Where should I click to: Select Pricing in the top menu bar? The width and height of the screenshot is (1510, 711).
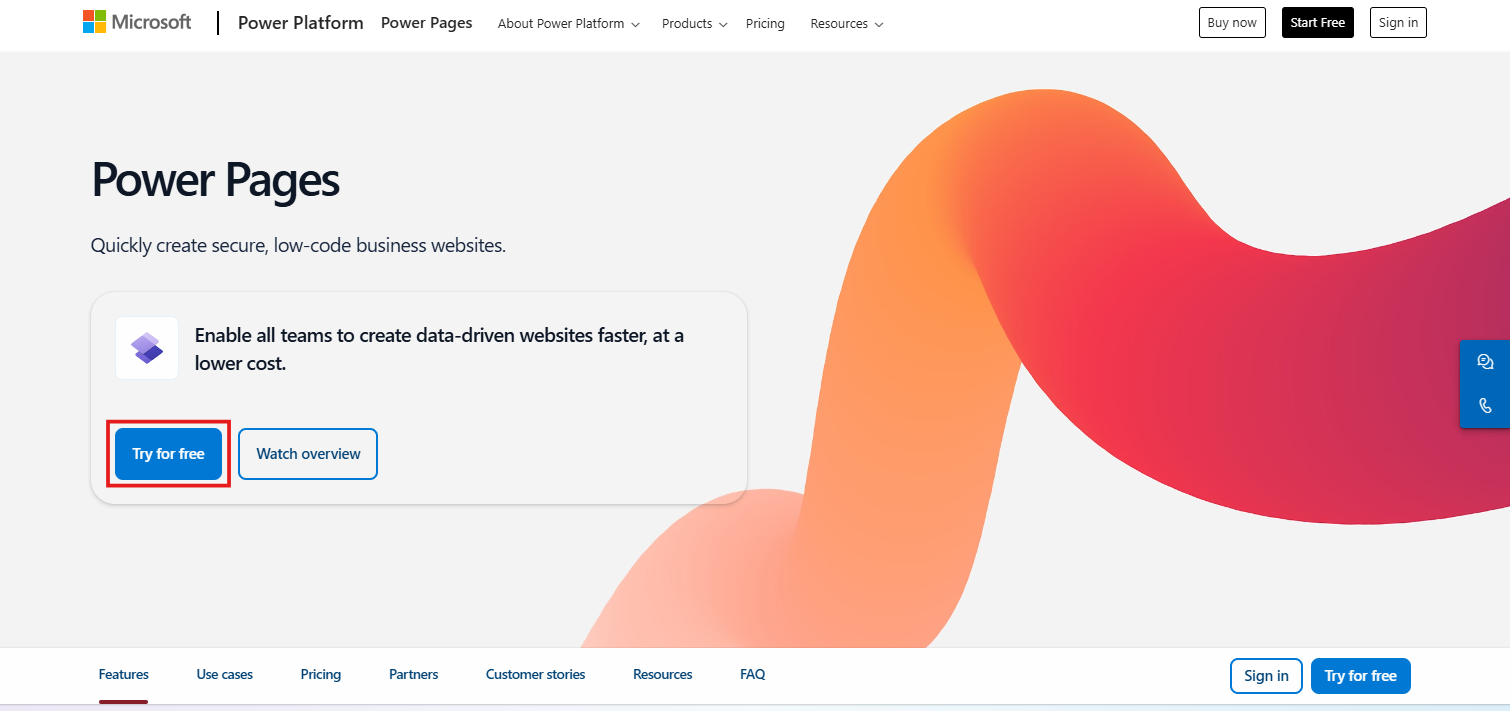point(765,23)
